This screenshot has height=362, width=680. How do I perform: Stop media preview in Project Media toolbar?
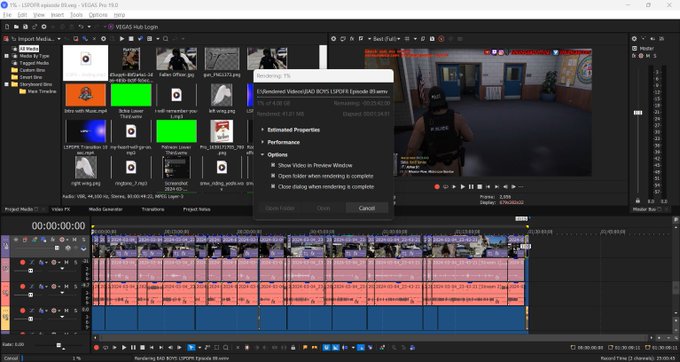pyautogui.click(x=131, y=39)
